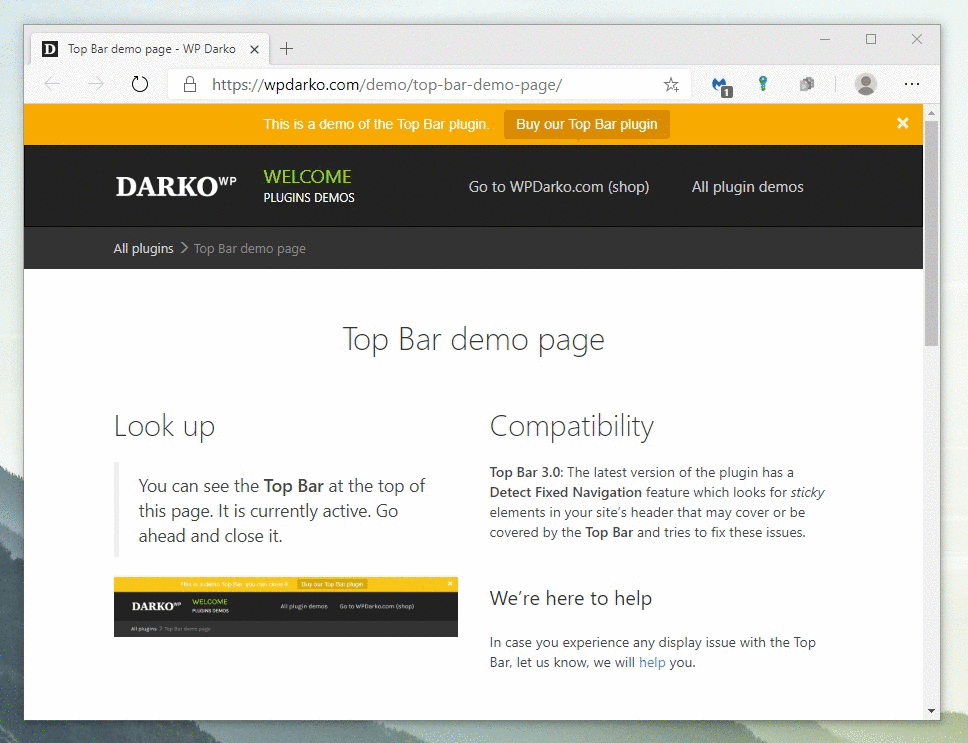The image size is (968, 743).
Task: Open the browser profile avatar
Action: click(x=866, y=84)
